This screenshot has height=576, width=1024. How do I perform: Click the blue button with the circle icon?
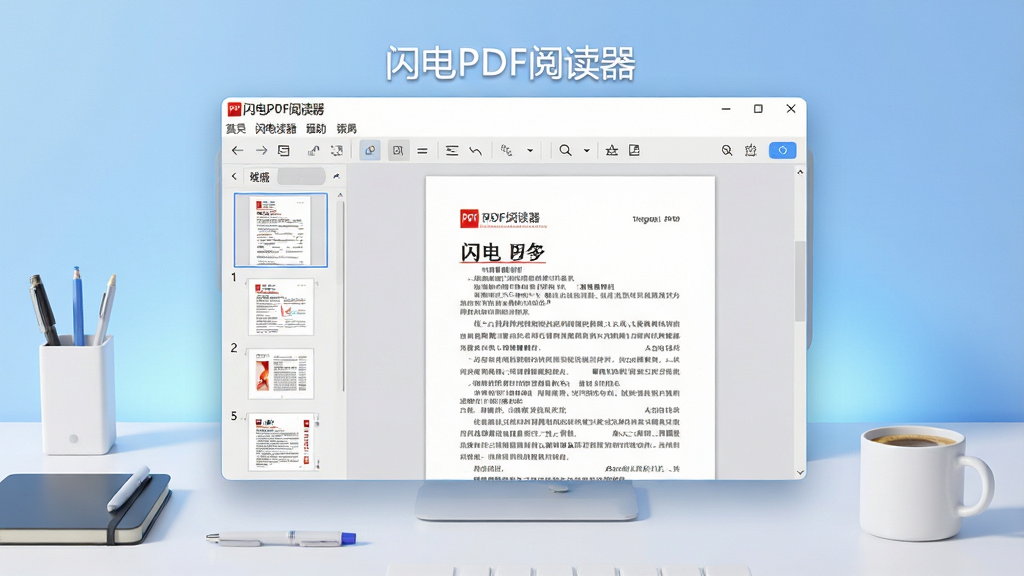pos(782,151)
